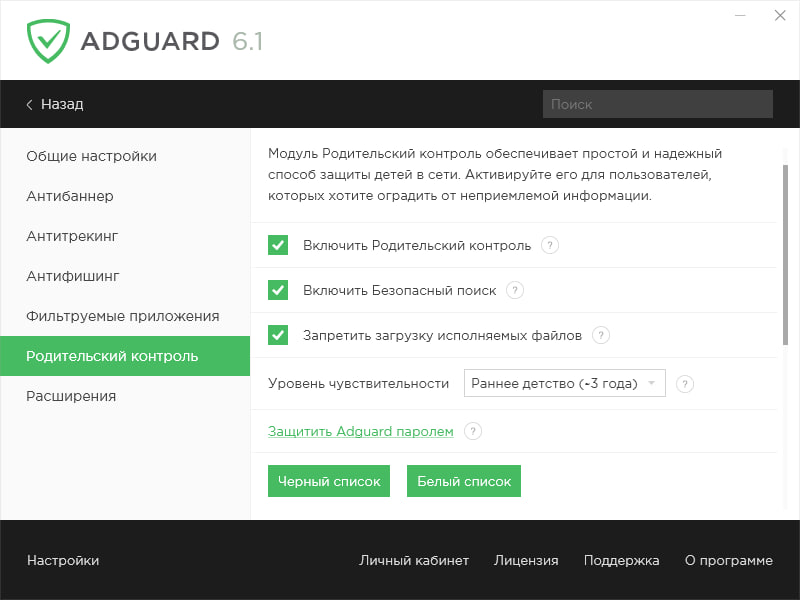Uncheck Включить Родительский контроль checkbox
Screen dimensions: 800x600
(278, 245)
